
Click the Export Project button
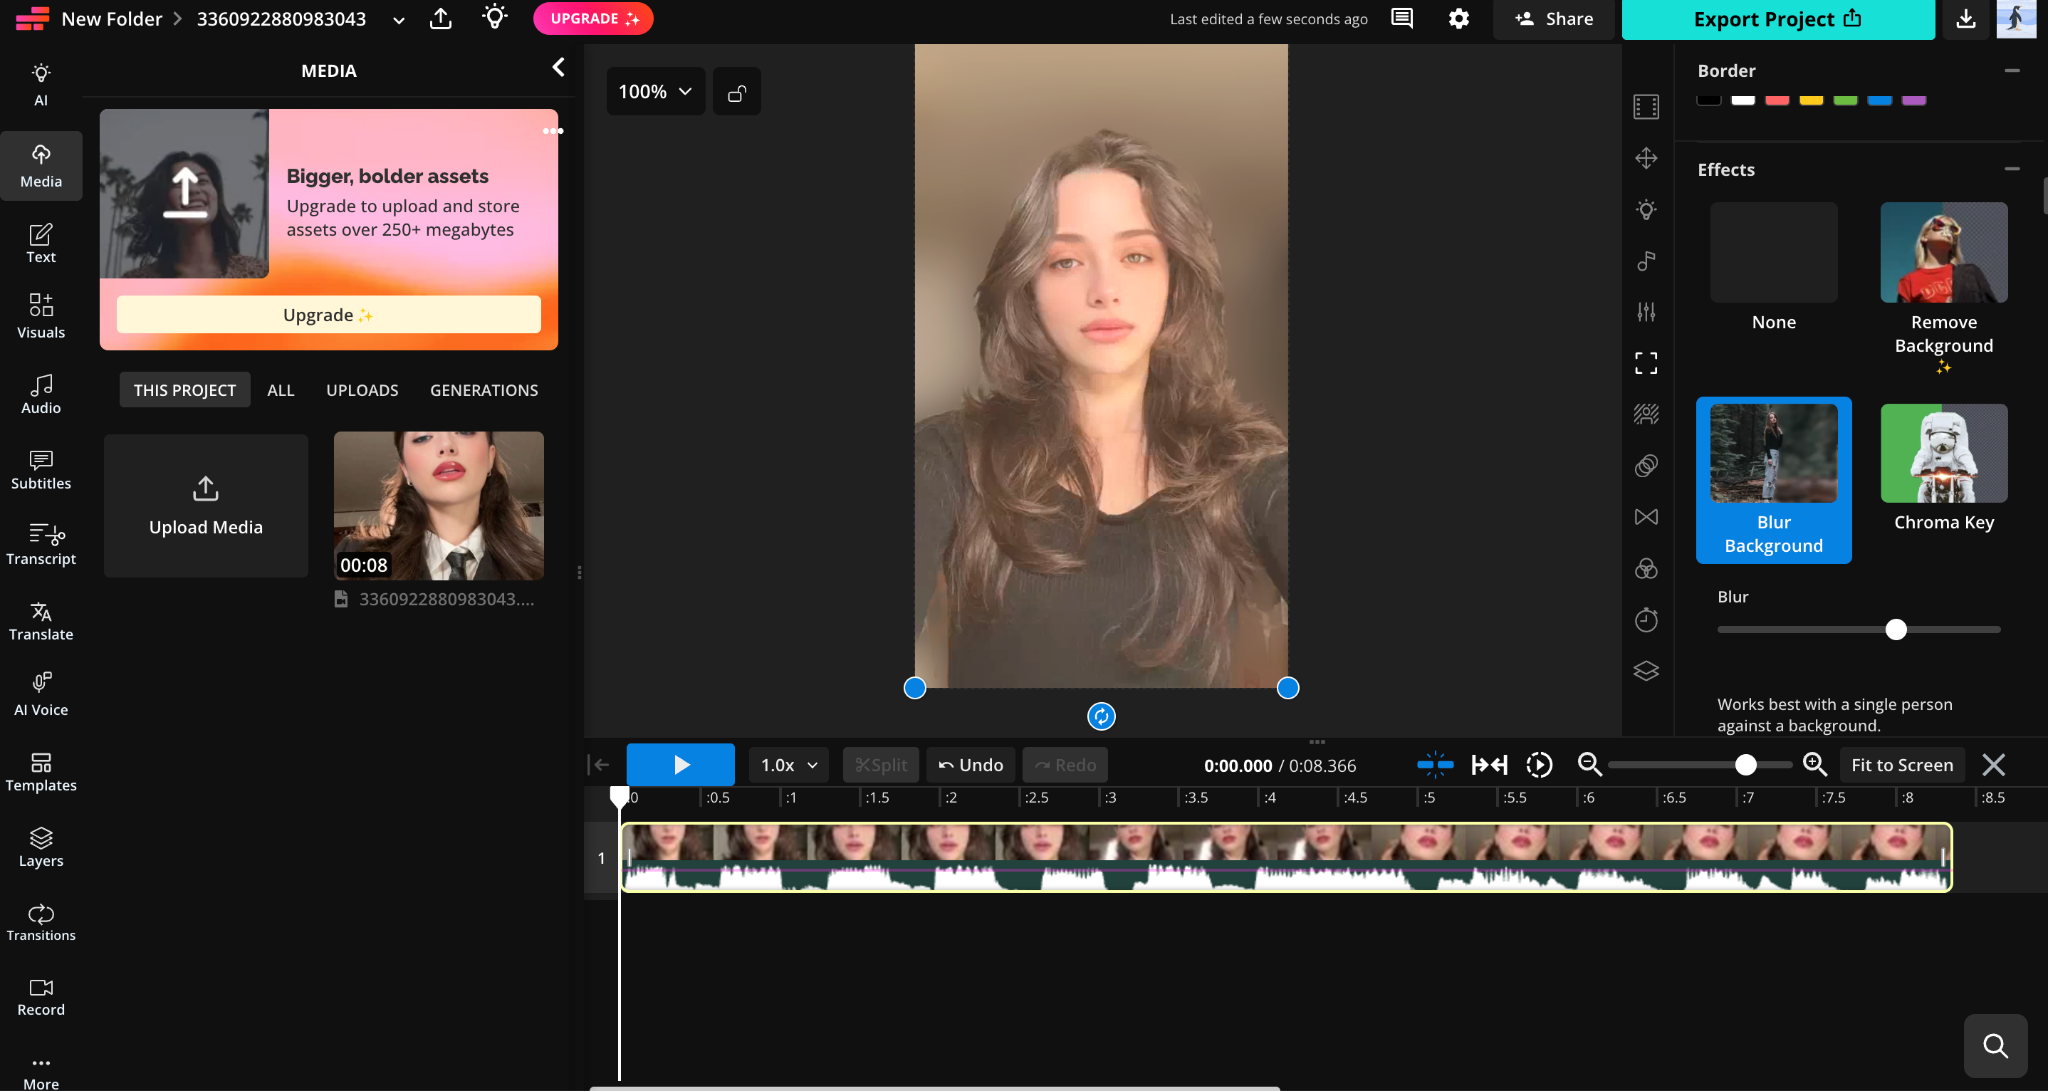1778,19
